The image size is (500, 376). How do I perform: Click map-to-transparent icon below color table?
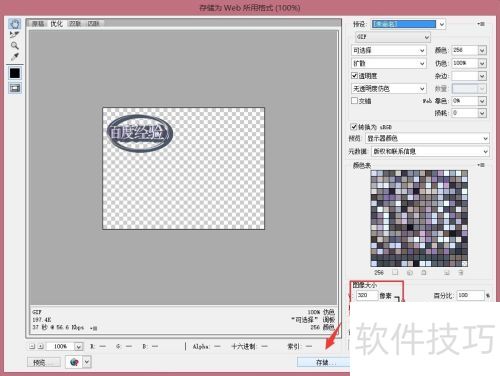395,273
